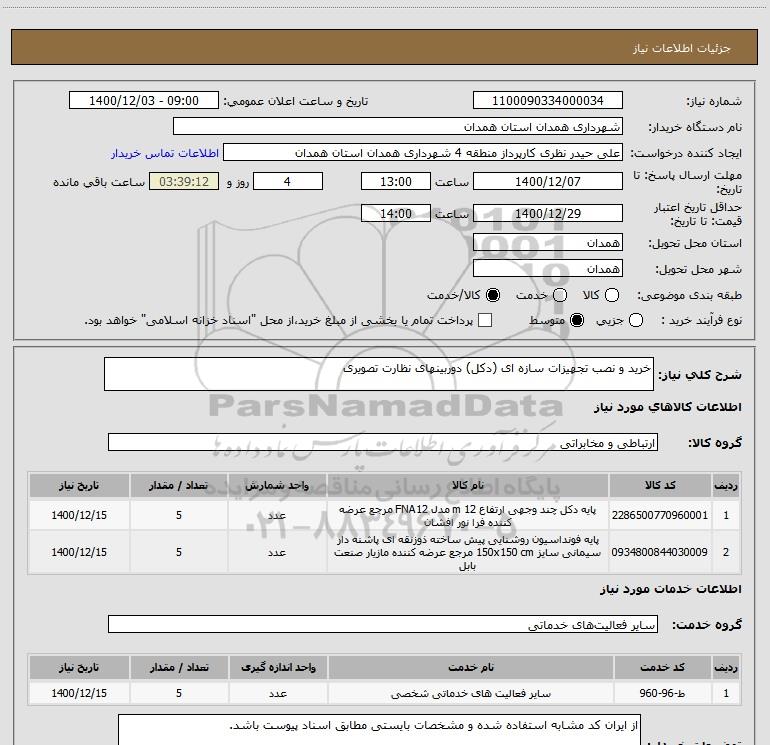Image resolution: width=770 pixels, height=745 pixels.
Task: Click the remaining time countdown 03:39:12
Action: coord(184,182)
